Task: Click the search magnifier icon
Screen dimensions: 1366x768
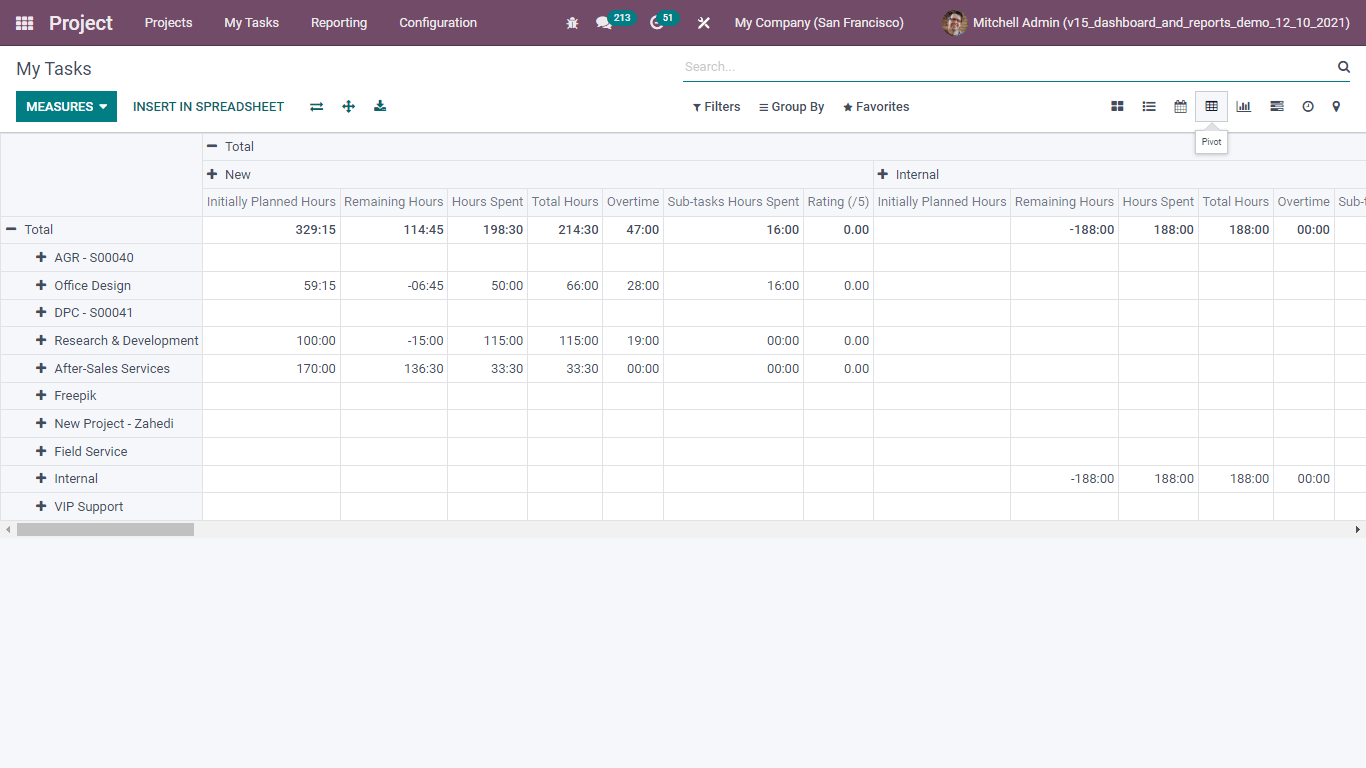Action: (1344, 67)
